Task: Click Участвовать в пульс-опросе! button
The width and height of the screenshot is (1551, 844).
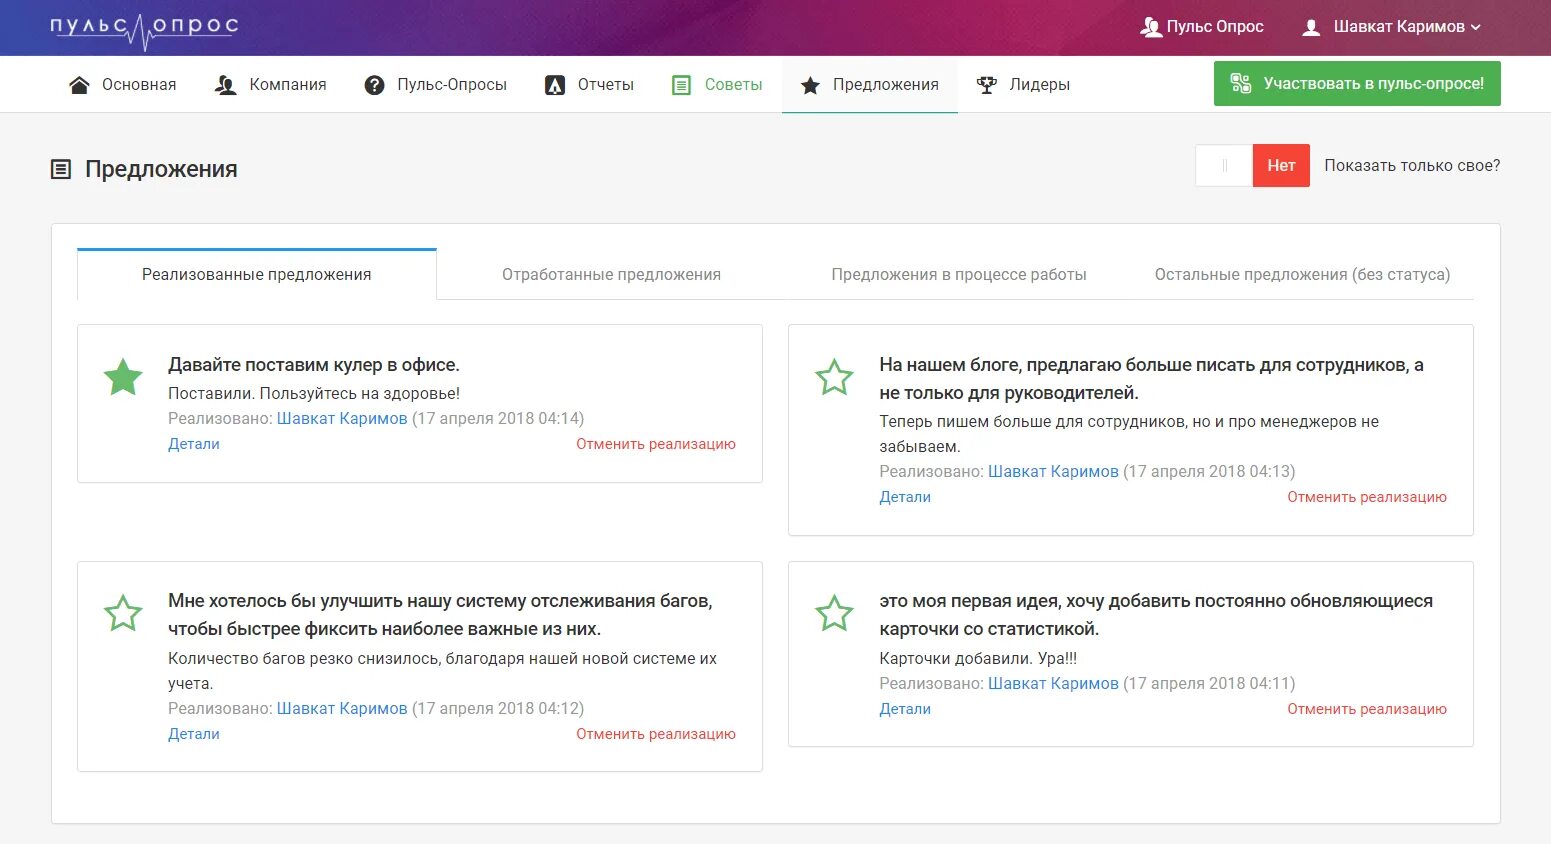Action: coord(1357,84)
